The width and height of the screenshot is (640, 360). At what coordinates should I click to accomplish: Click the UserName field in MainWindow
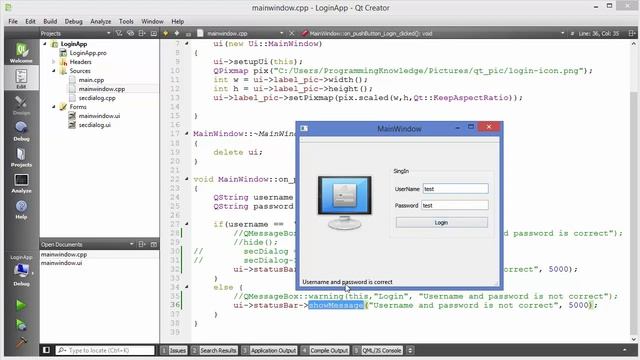[456, 189]
